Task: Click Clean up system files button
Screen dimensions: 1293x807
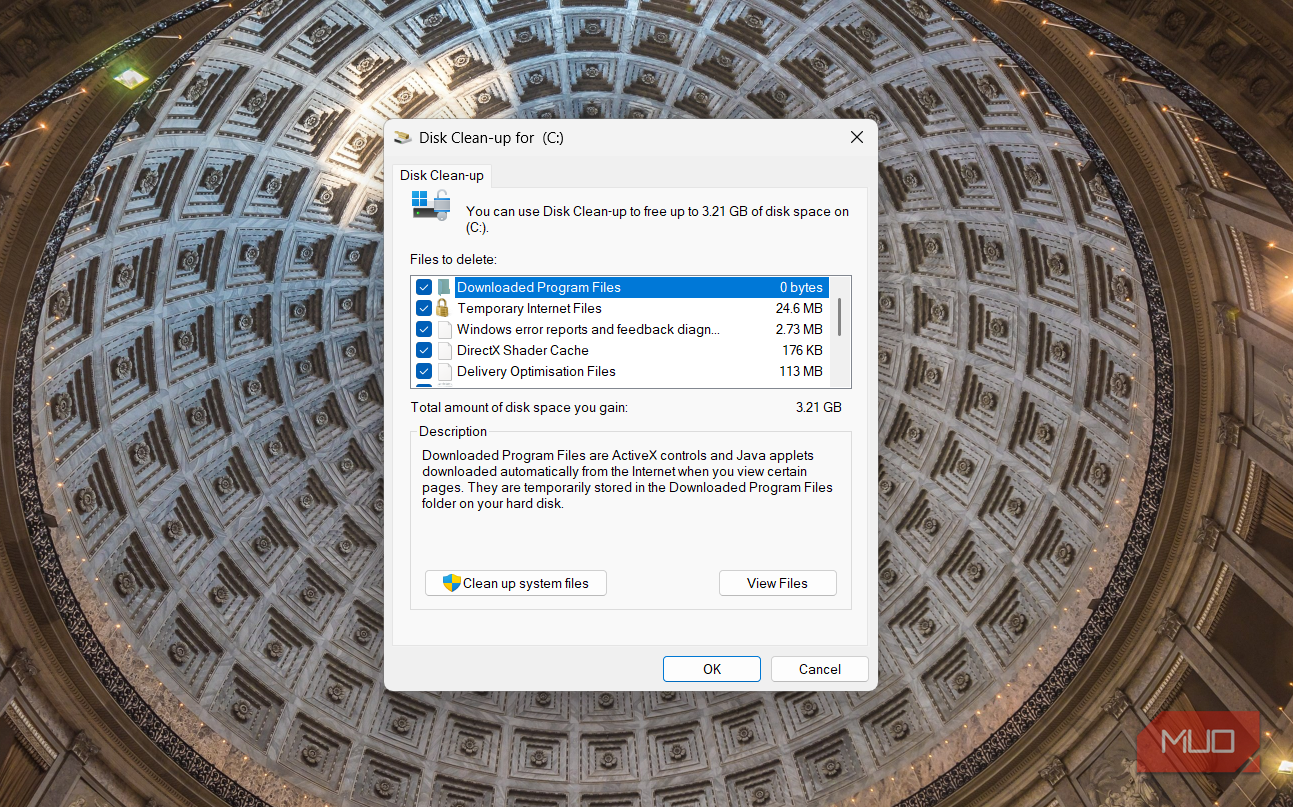Action: [x=516, y=583]
